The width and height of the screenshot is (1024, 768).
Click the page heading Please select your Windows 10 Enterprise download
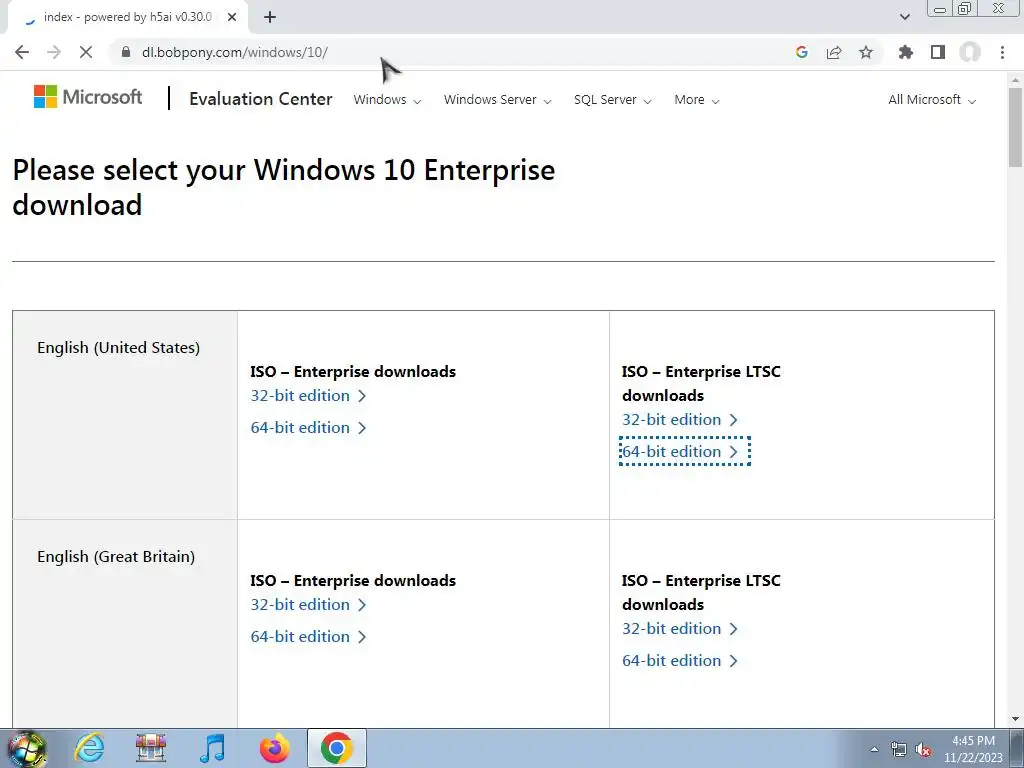click(x=283, y=187)
